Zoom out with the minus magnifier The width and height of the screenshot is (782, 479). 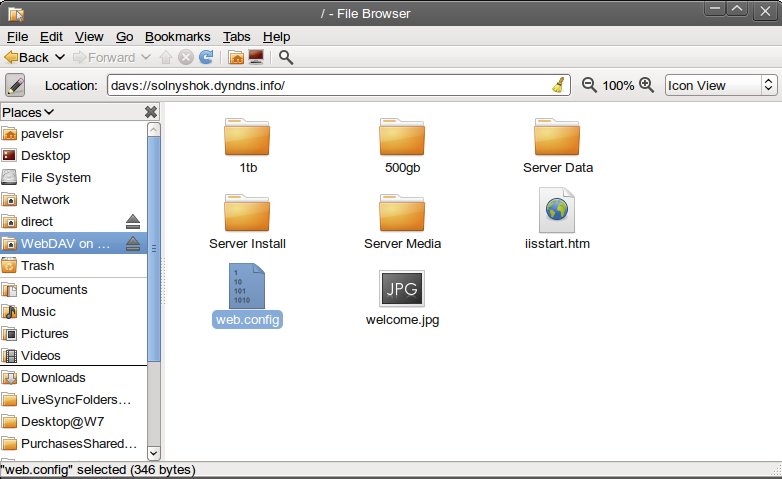589,85
